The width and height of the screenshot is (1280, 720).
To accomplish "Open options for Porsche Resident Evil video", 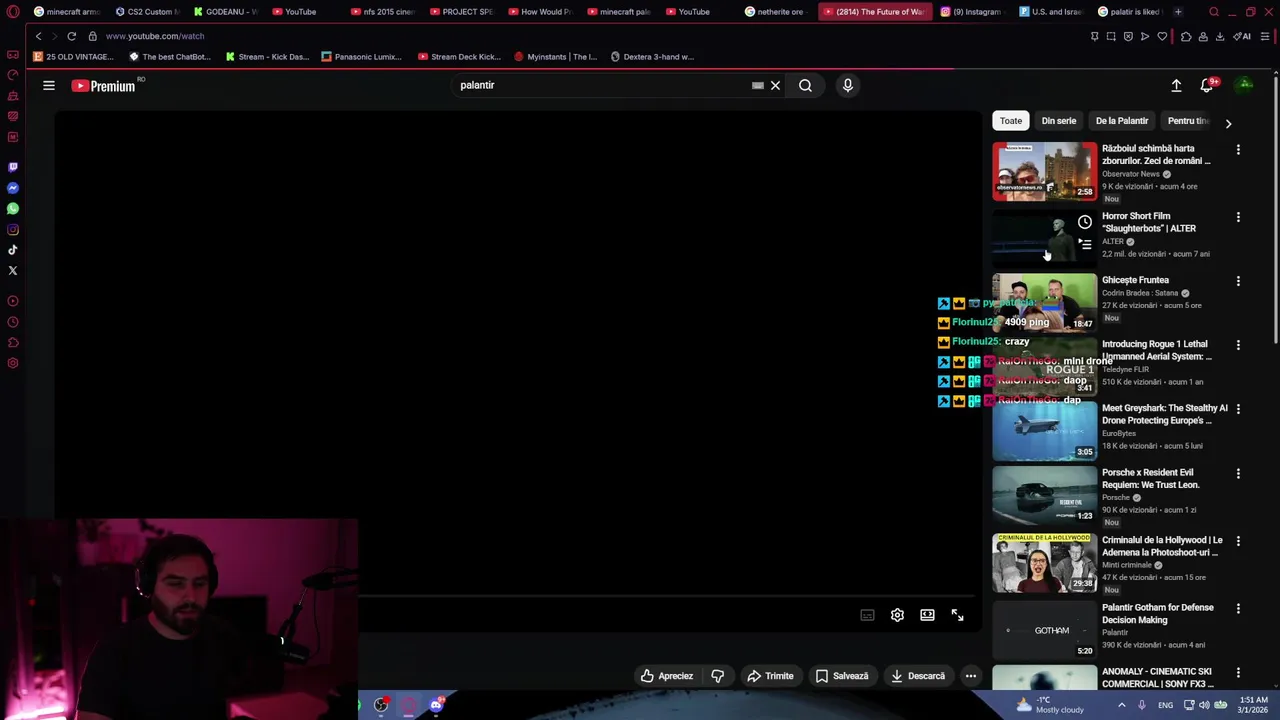I will click(1238, 473).
